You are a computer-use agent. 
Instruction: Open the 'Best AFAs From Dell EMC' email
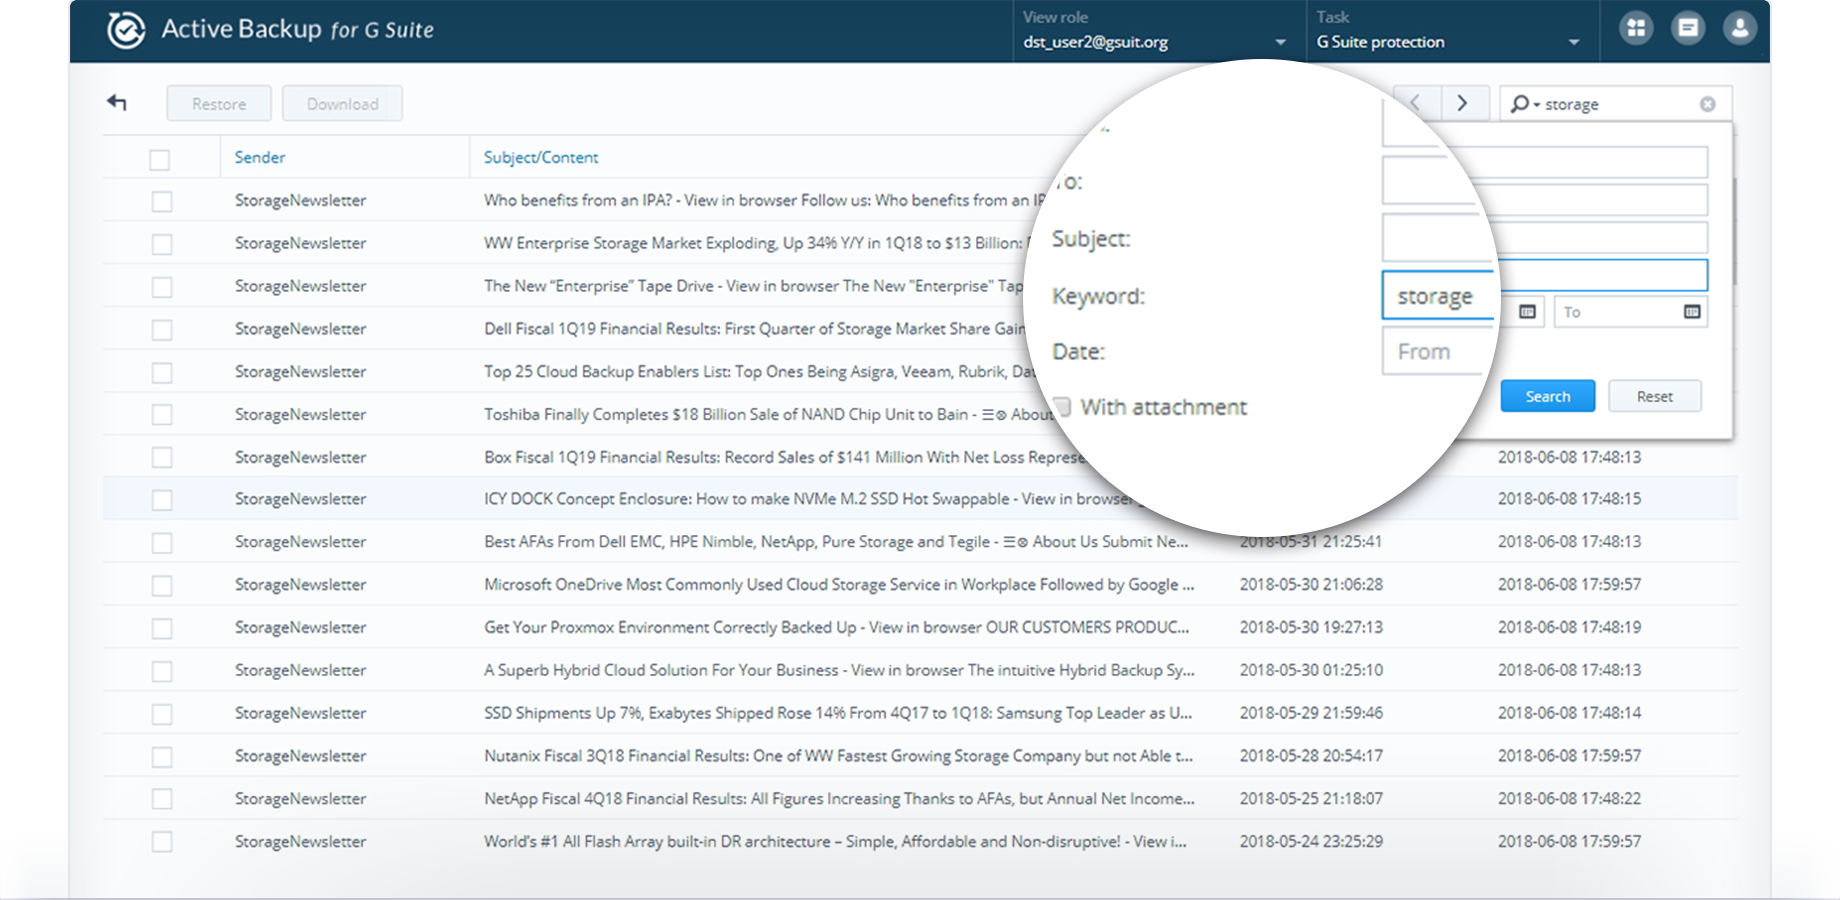coord(836,541)
